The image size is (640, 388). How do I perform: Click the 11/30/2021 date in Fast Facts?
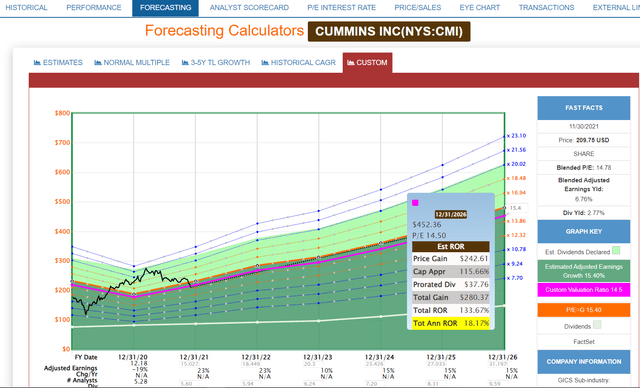pos(584,126)
